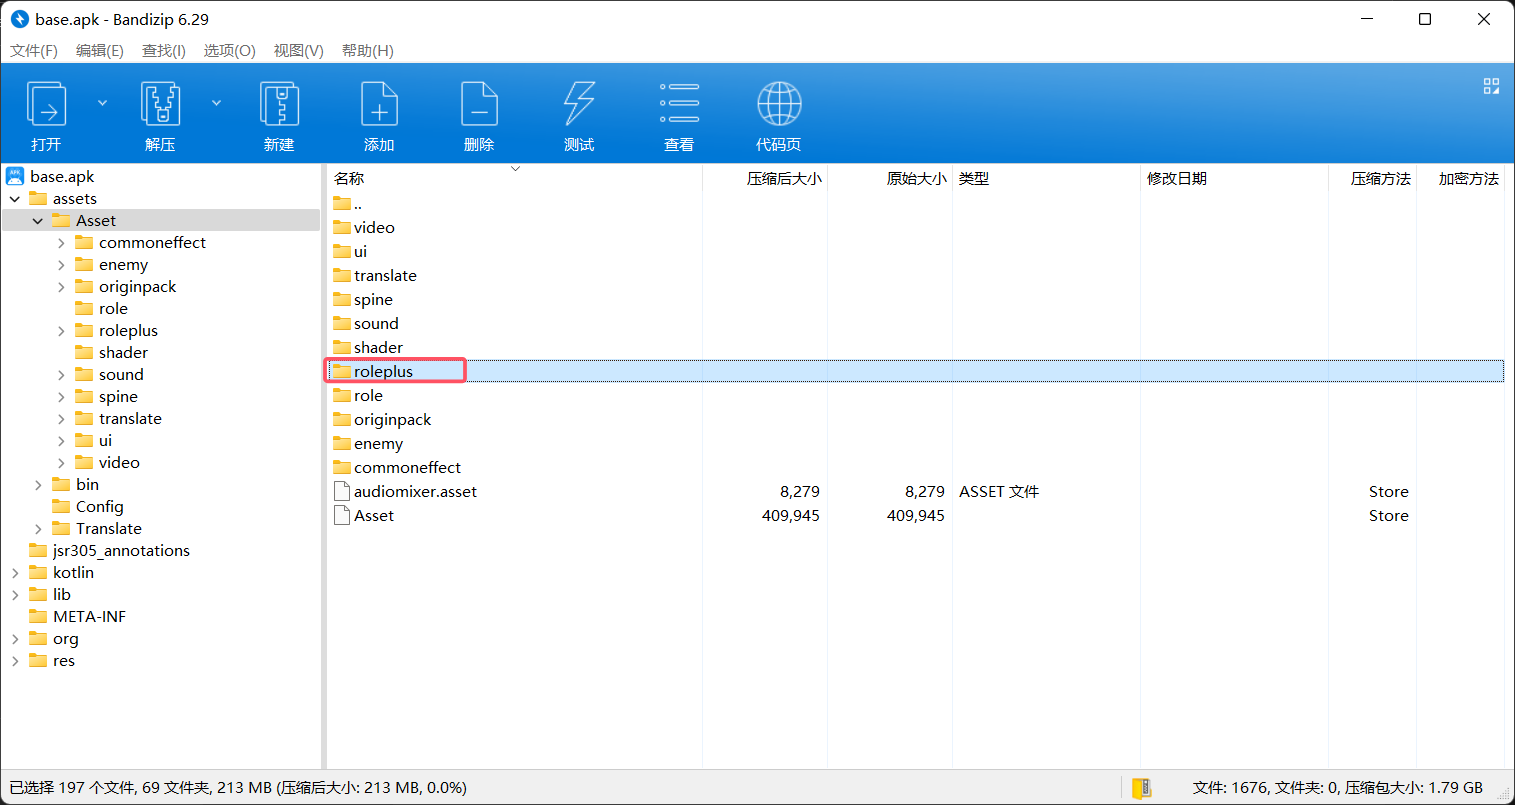Viewport: 1515px width, 805px height.
Task: Expand the bin tree node
Action: point(38,485)
